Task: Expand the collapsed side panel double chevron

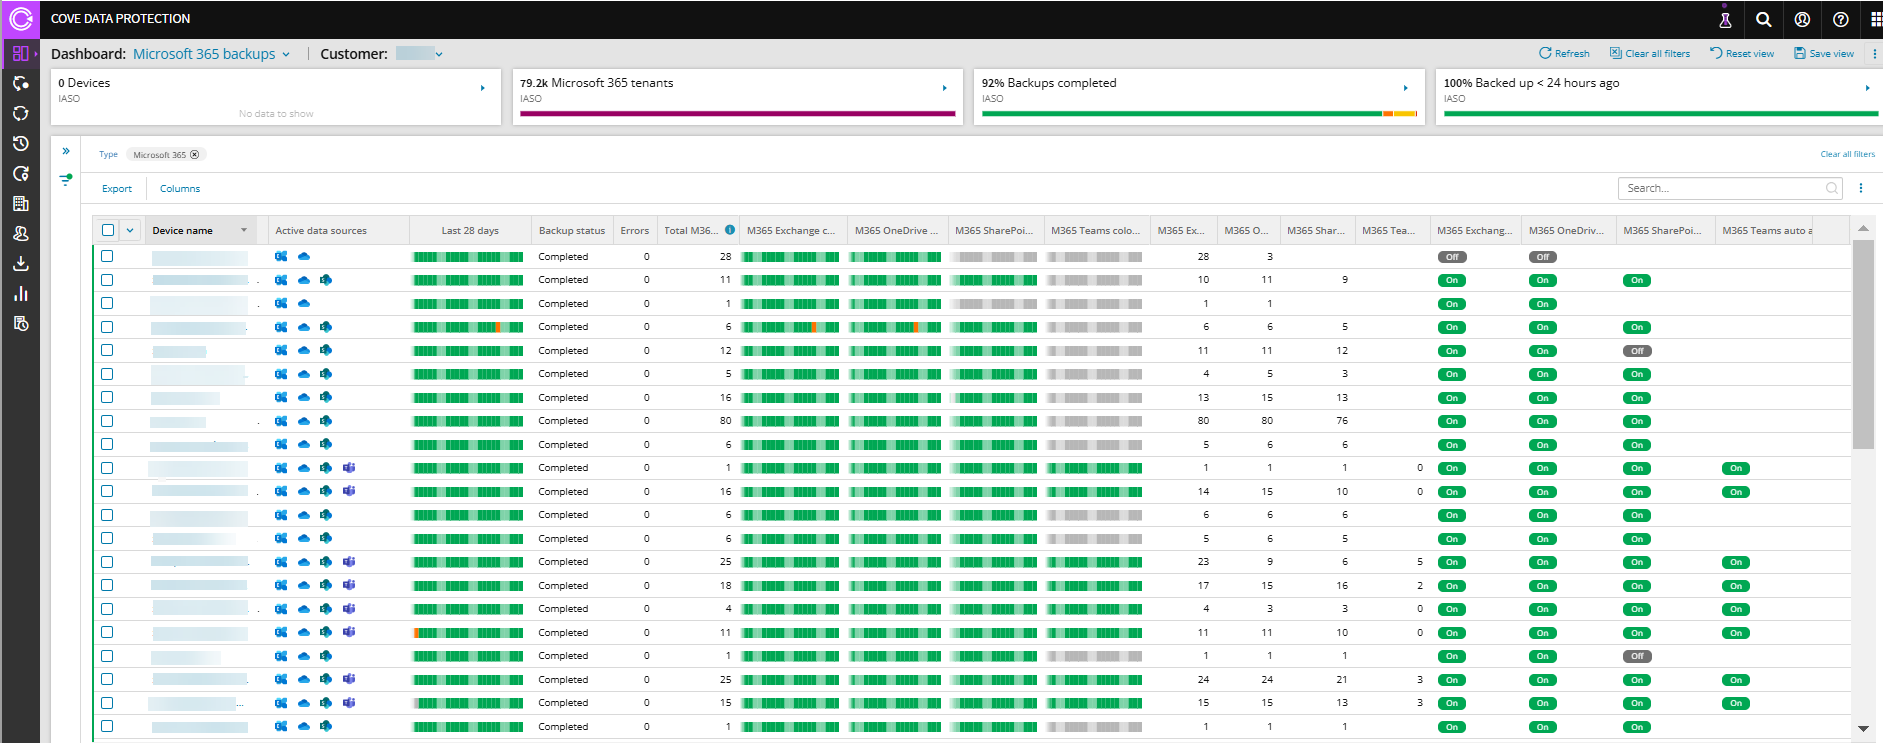Action: (x=66, y=151)
